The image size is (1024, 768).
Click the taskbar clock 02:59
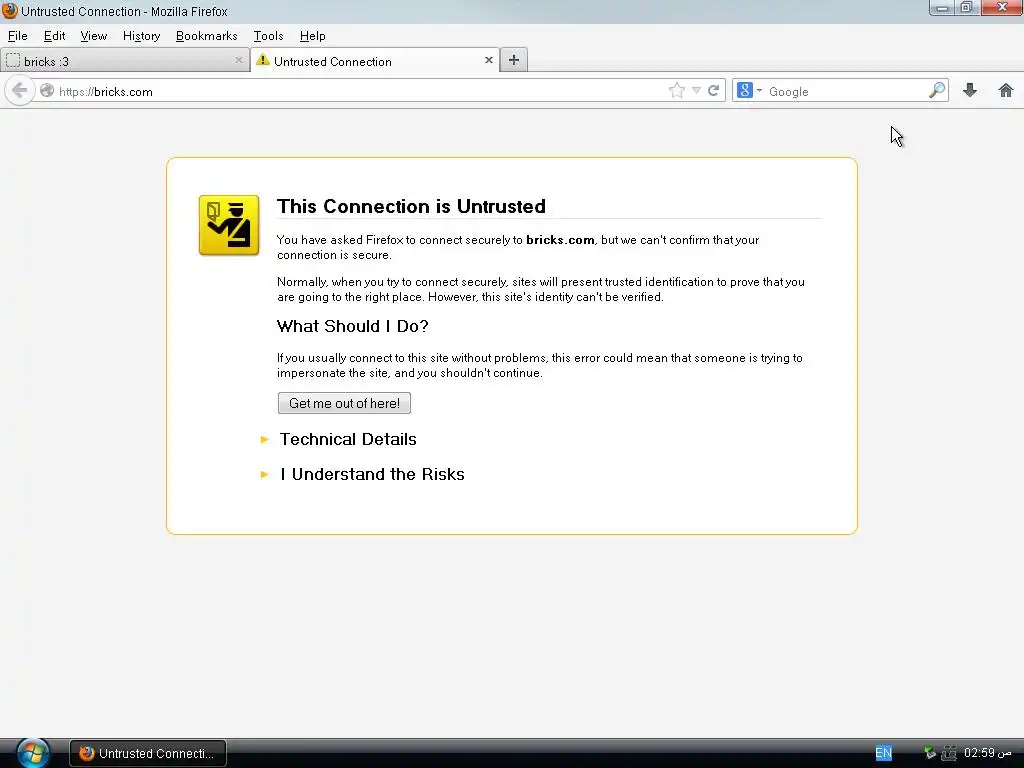pos(987,753)
